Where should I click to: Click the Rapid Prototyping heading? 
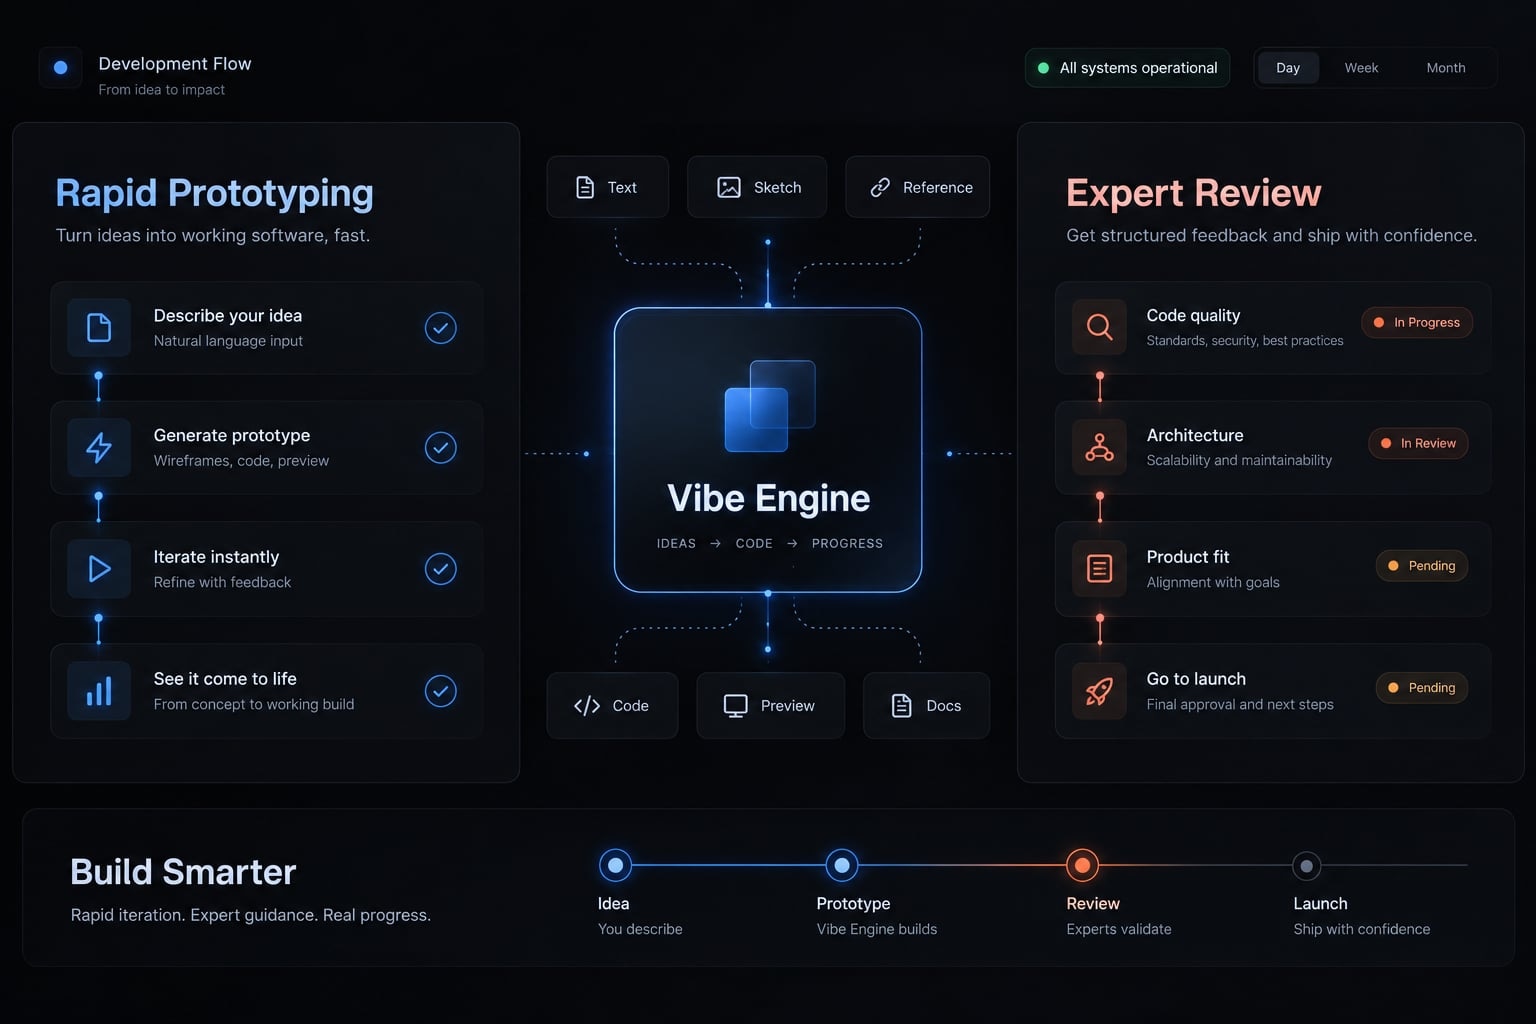(x=214, y=193)
